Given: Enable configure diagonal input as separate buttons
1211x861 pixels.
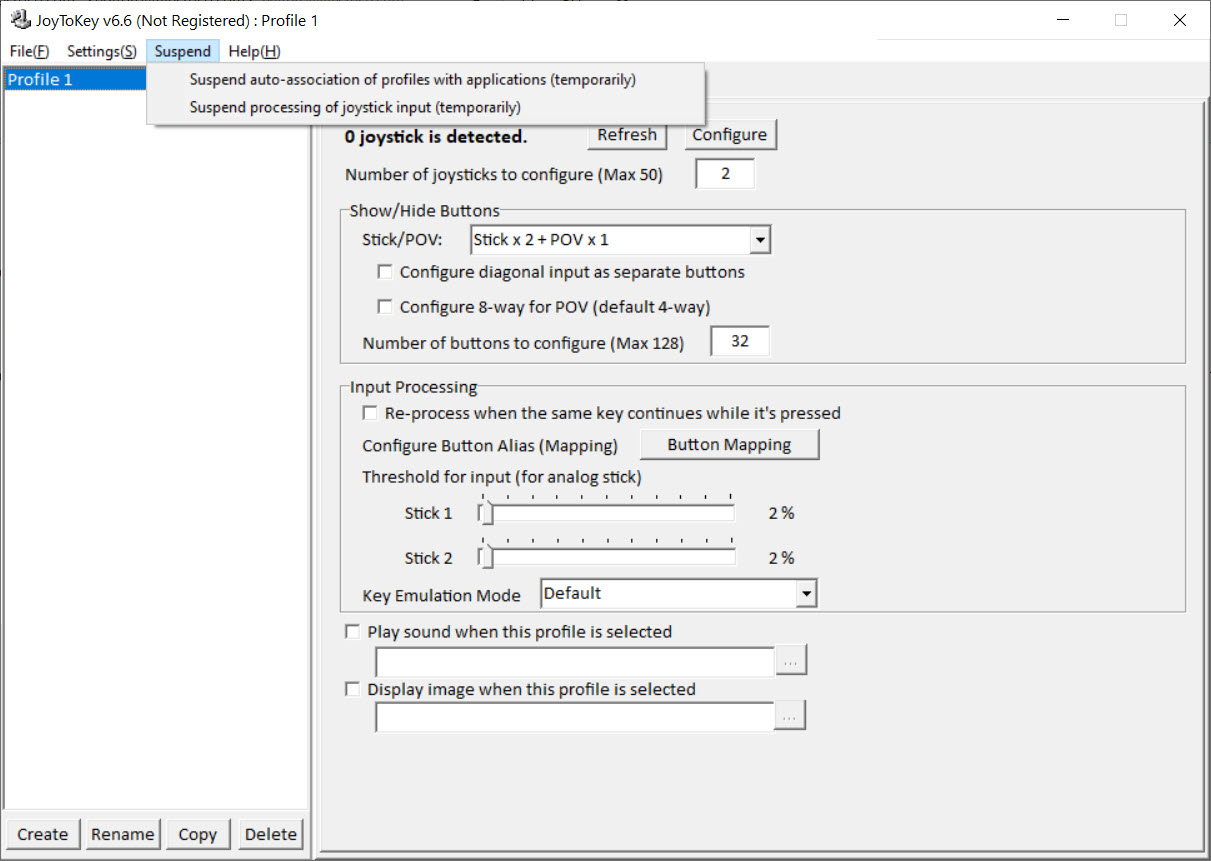Looking at the screenshot, I should (x=385, y=271).
